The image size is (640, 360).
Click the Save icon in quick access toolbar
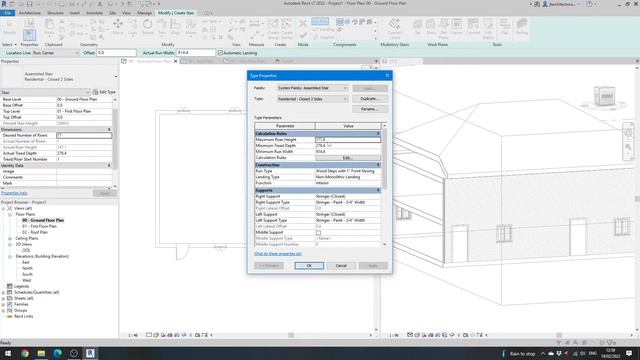click(x=29, y=4)
